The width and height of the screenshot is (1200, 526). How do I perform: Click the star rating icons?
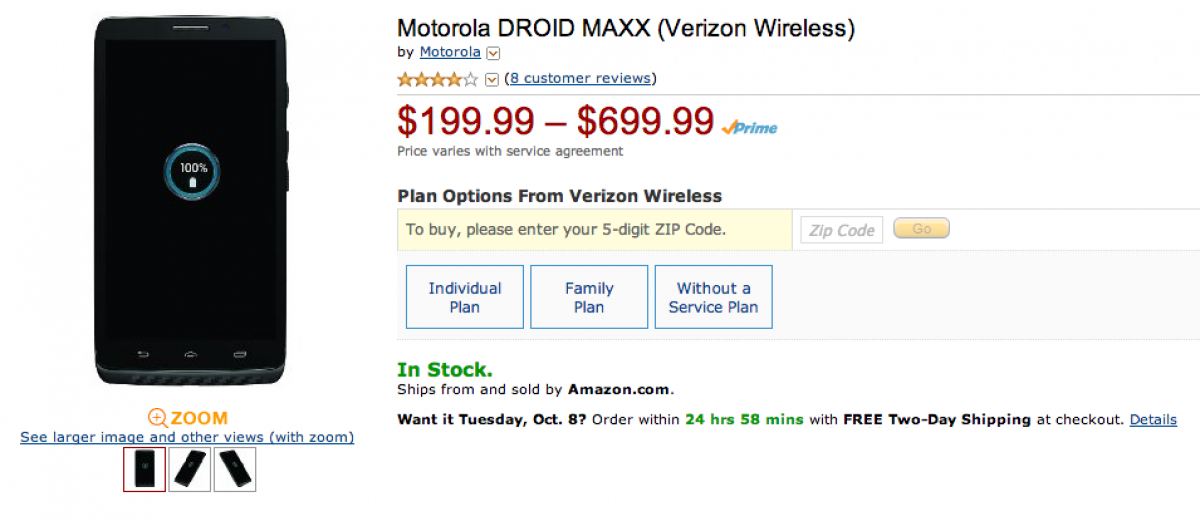click(437, 79)
